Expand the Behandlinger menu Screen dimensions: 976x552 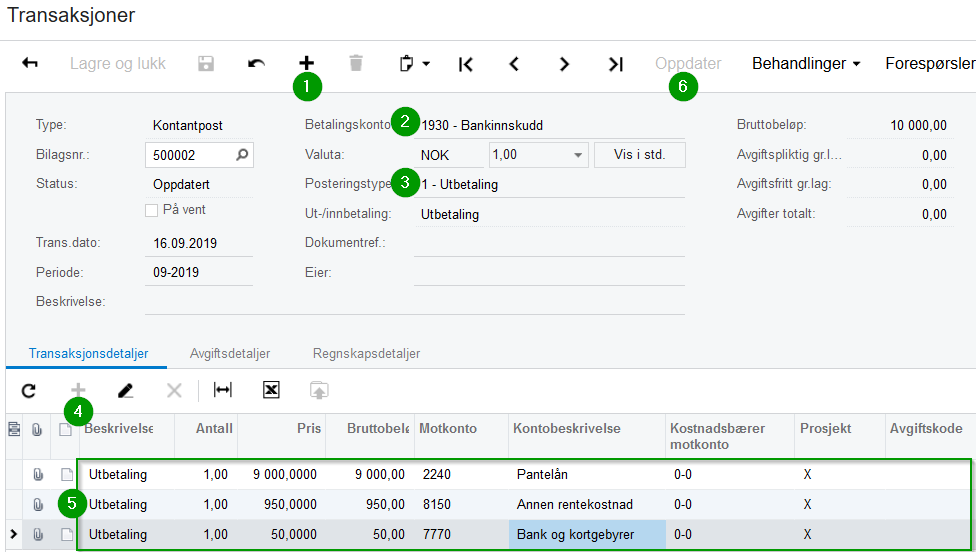(806, 64)
